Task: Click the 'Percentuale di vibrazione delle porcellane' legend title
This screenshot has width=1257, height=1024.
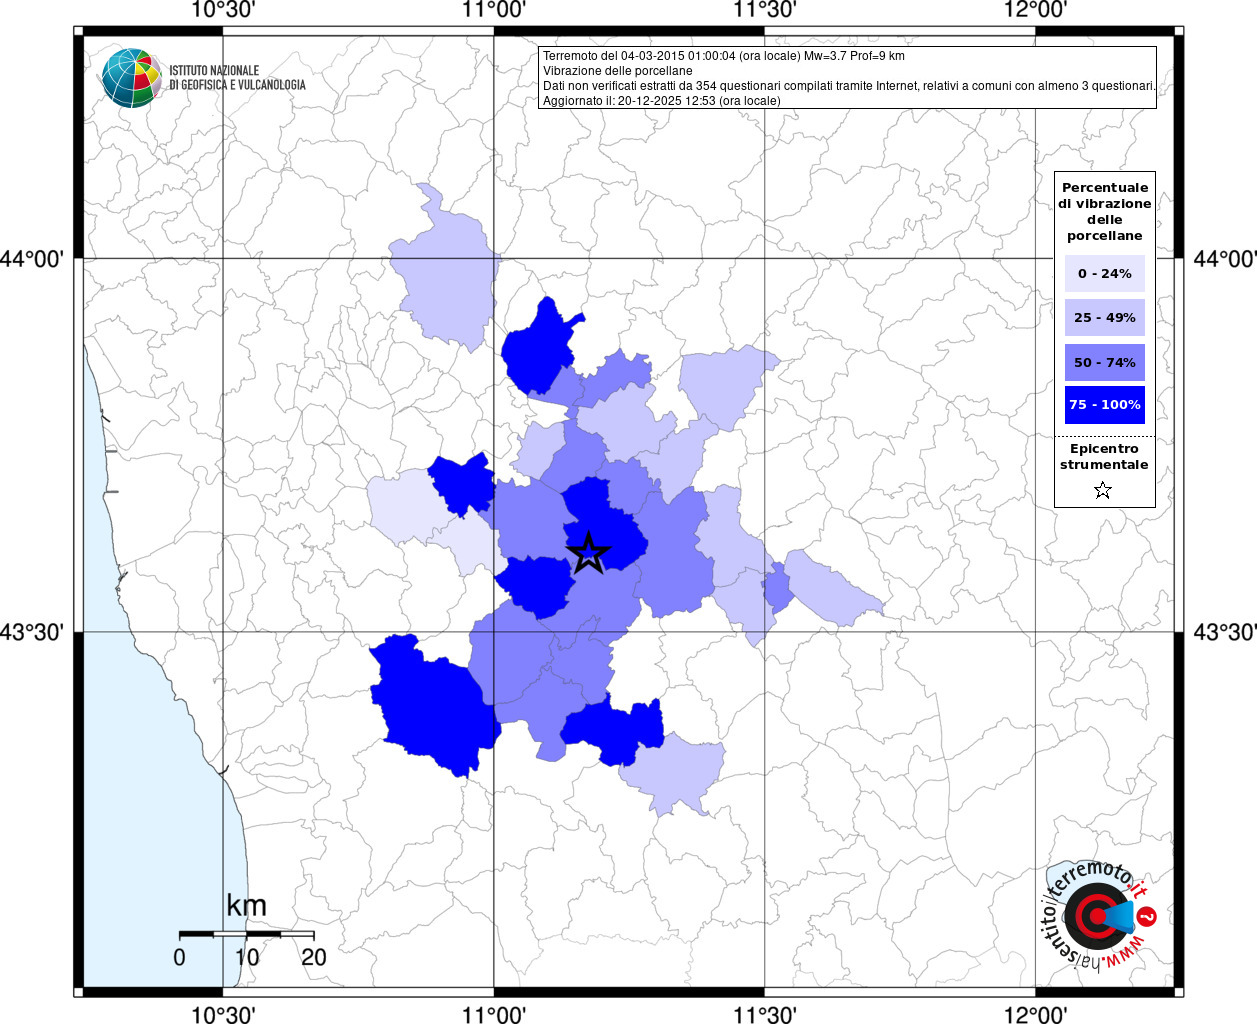Action: pyautogui.click(x=1104, y=211)
